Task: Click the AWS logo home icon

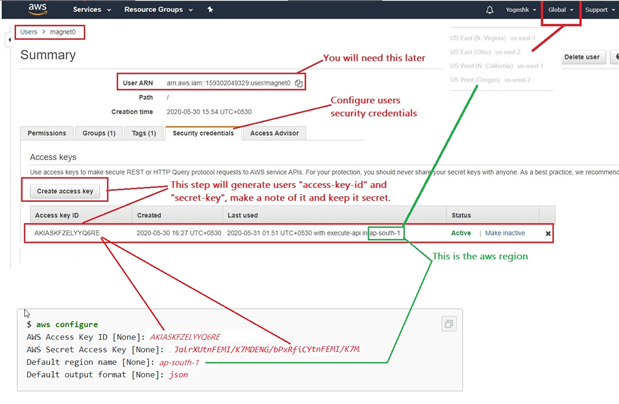Action: [x=38, y=9]
